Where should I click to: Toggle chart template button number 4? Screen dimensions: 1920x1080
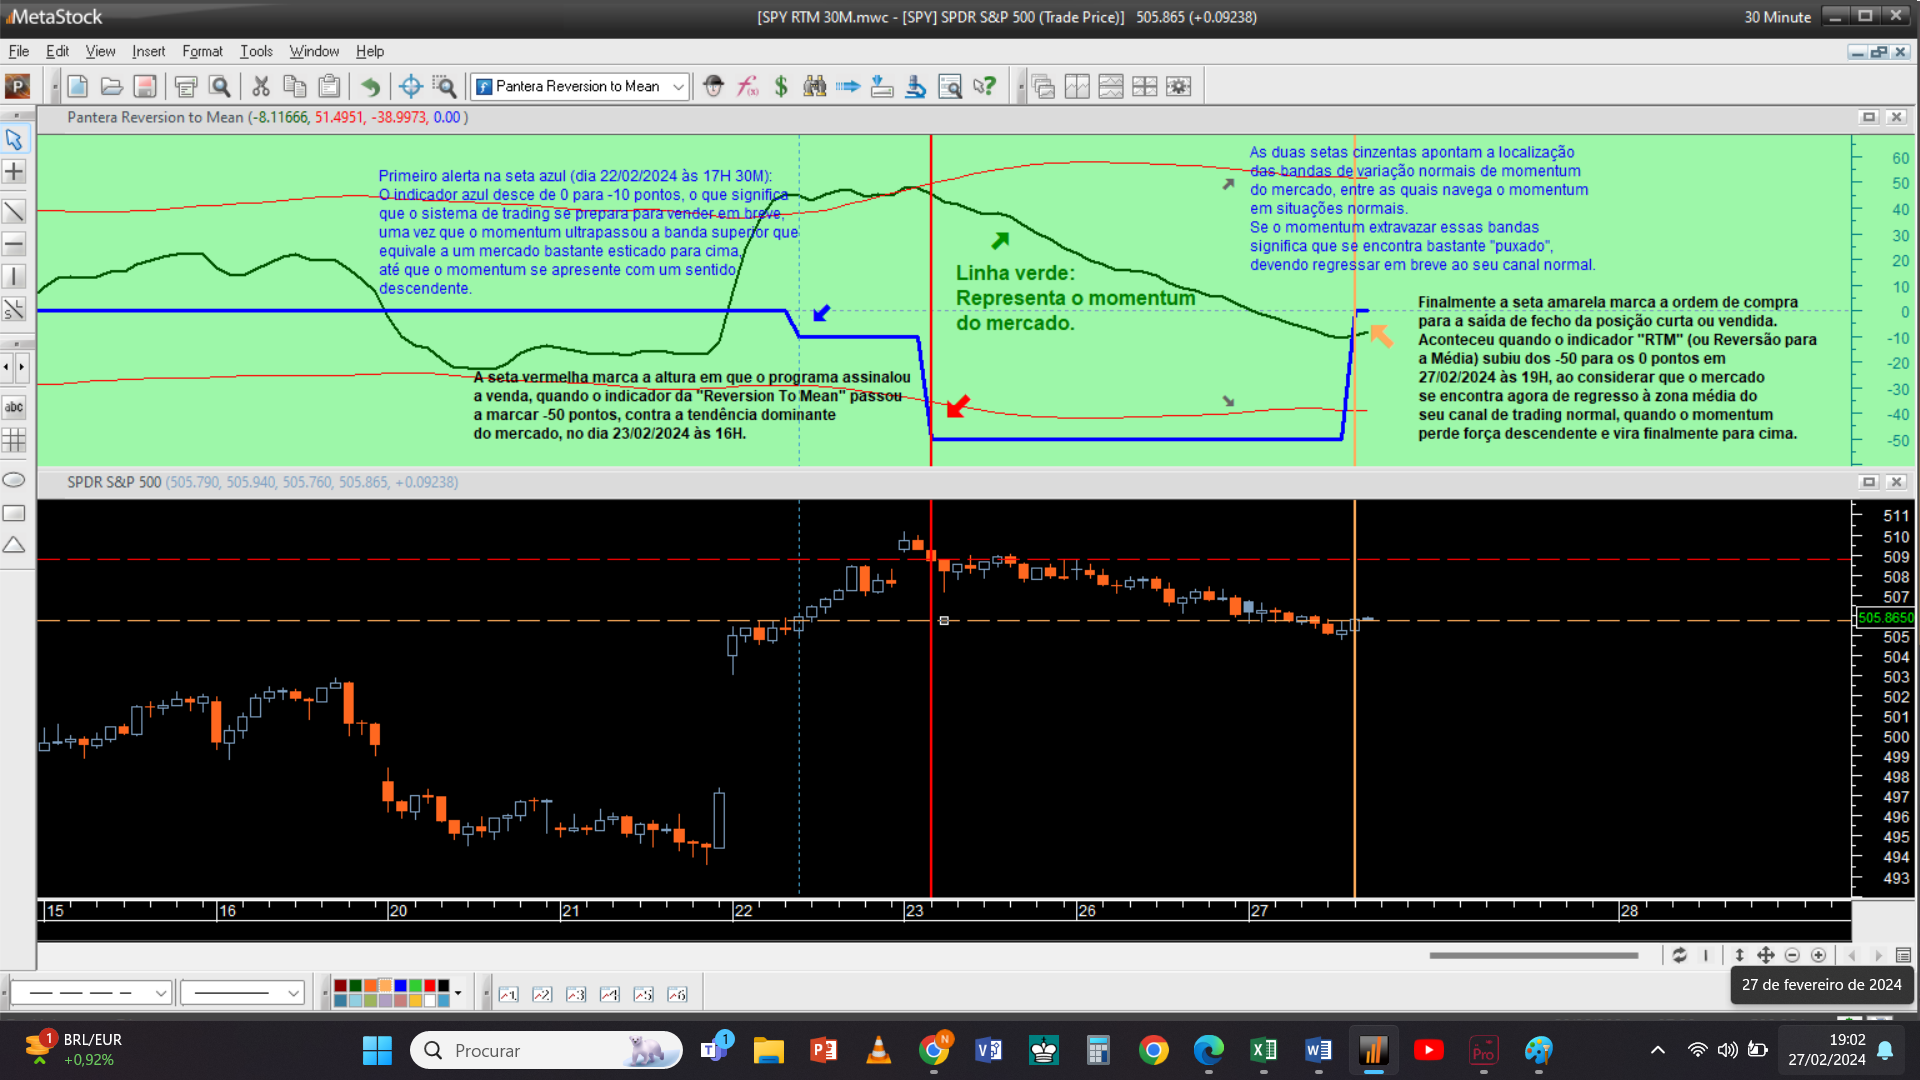click(x=609, y=994)
